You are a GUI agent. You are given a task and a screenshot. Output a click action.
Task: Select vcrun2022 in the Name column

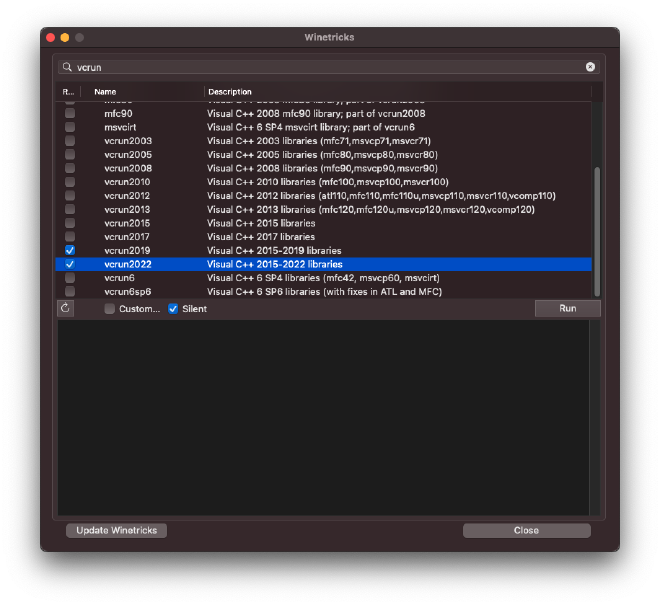tap(128, 264)
